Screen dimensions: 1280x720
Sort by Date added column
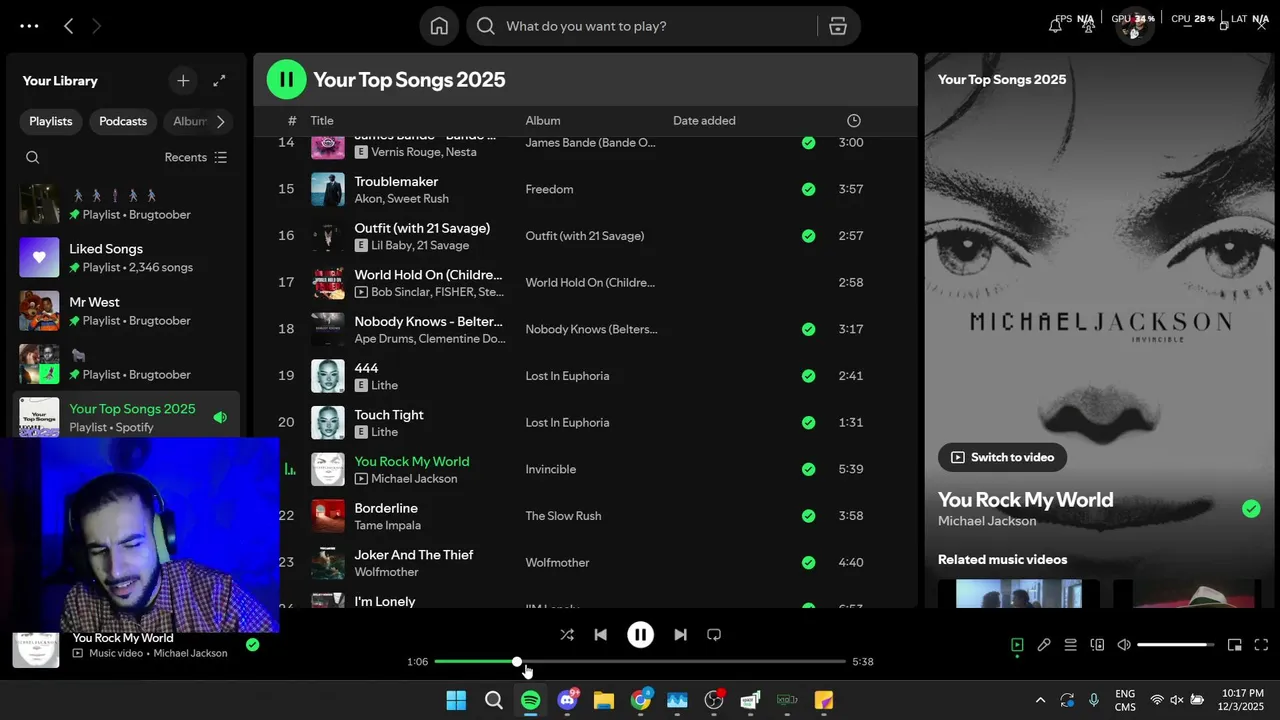pos(704,121)
